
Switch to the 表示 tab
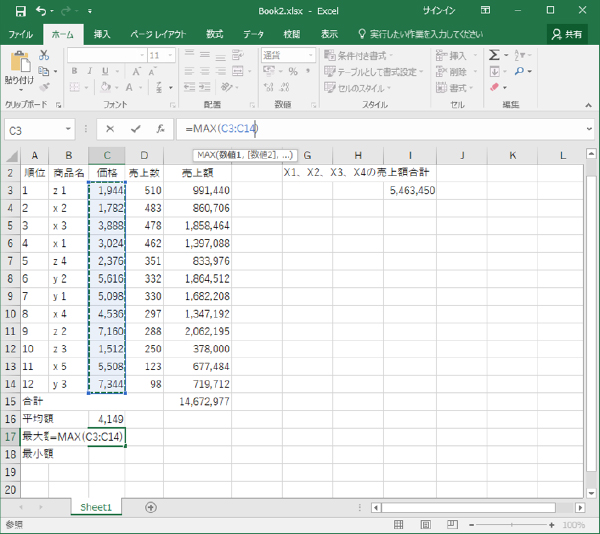click(329, 34)
